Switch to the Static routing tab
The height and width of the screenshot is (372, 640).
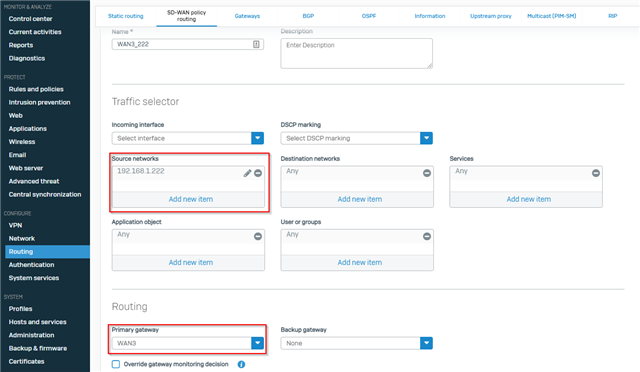click(126, 16)
